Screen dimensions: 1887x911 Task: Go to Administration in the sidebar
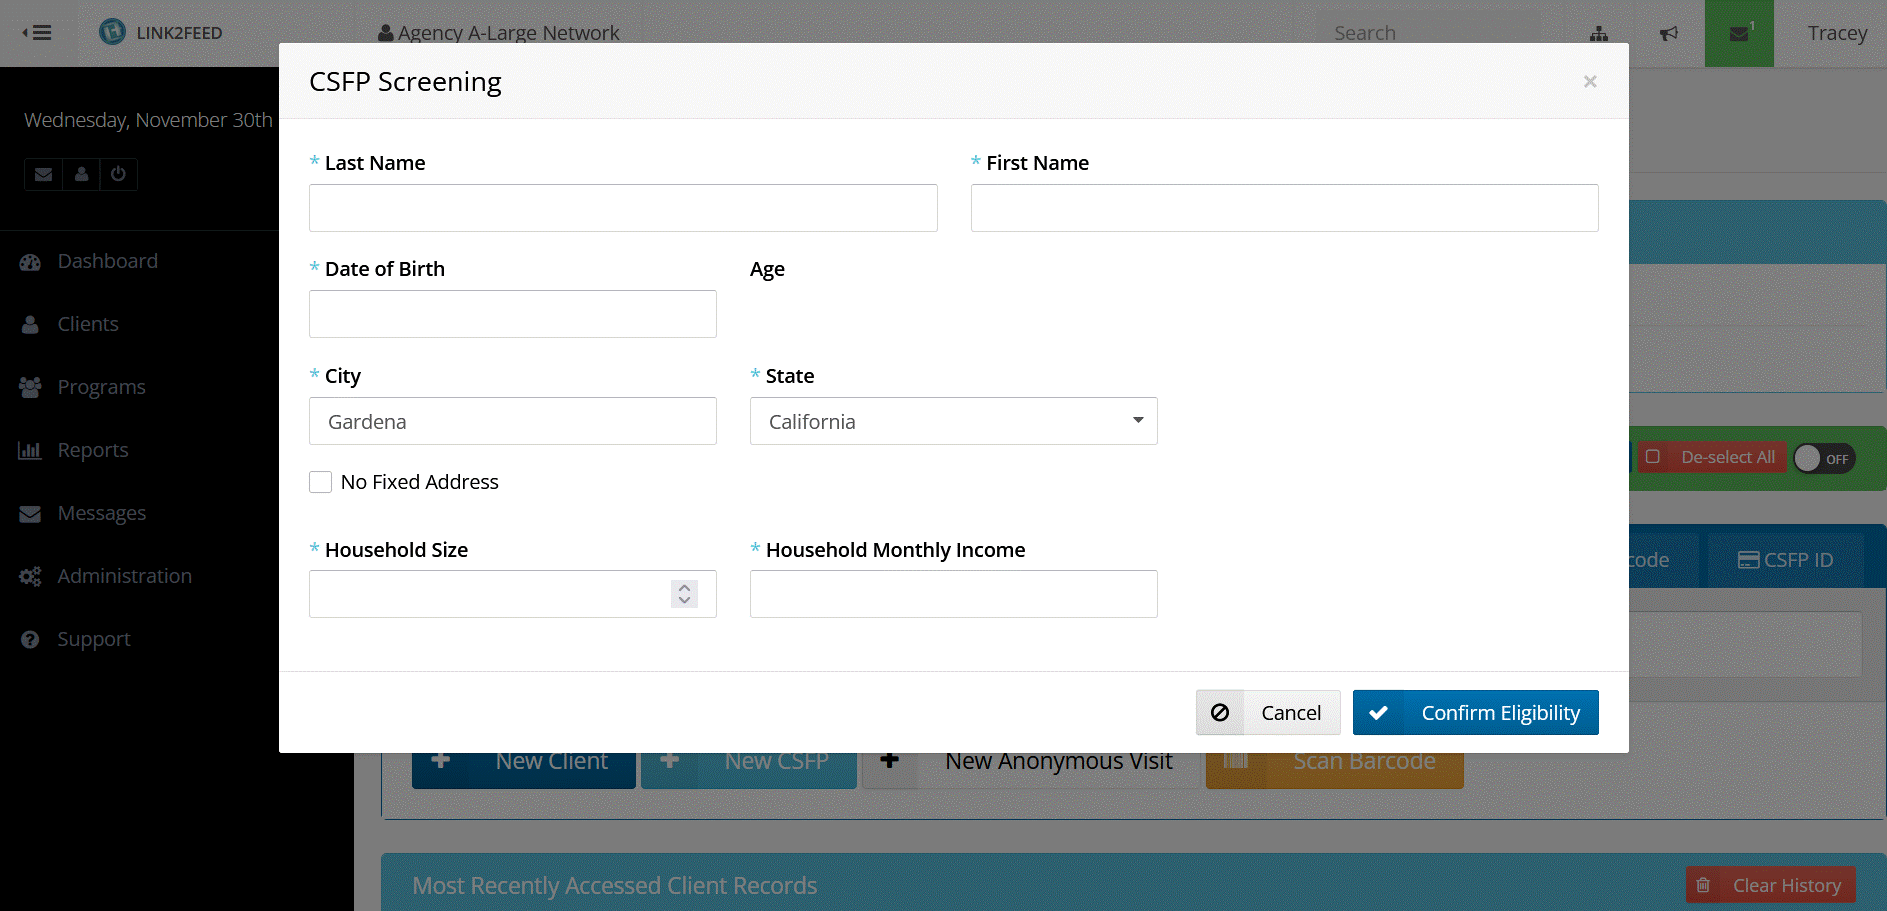124,576
